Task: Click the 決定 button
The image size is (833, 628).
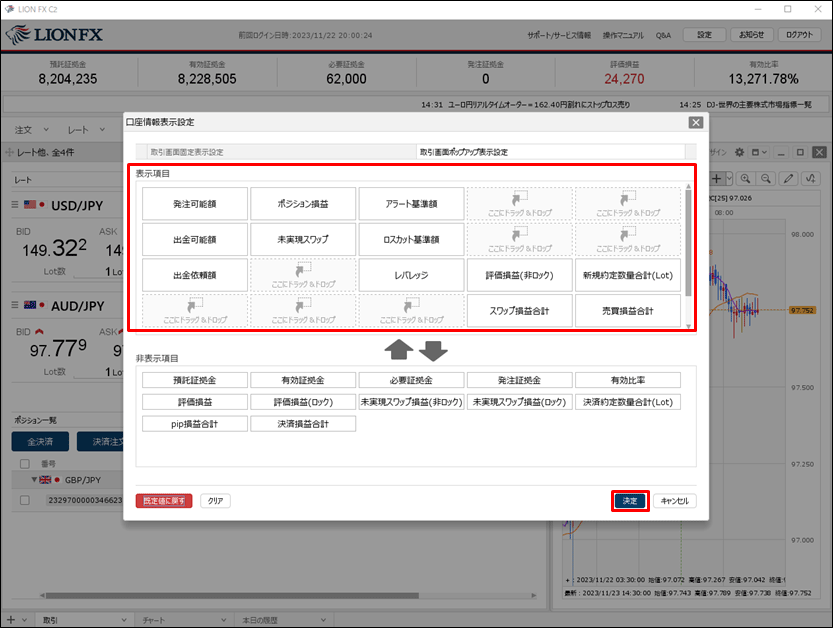Action: [630, 501]
